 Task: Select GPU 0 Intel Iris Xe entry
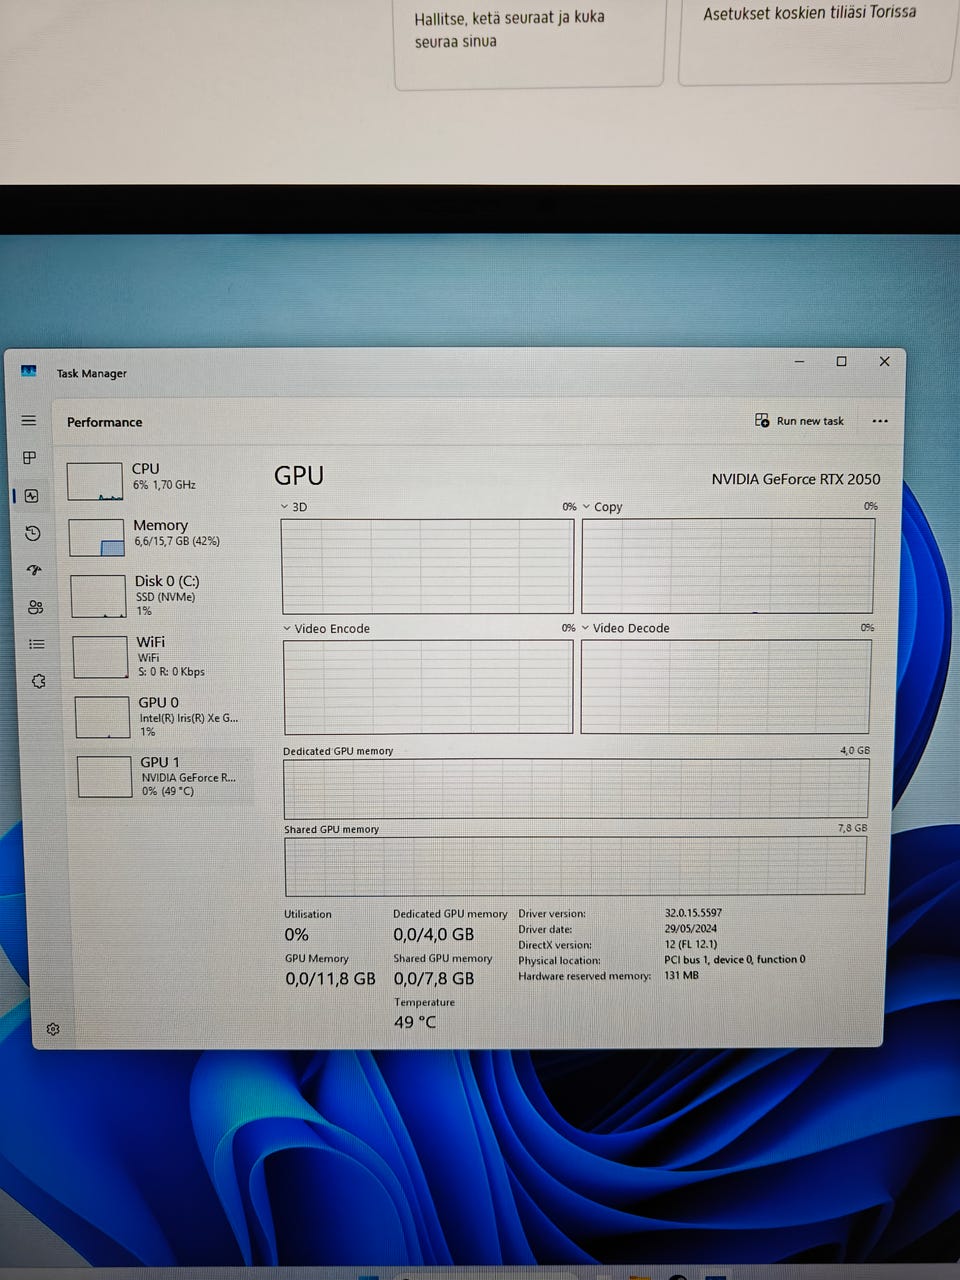[x=164, y=717]
